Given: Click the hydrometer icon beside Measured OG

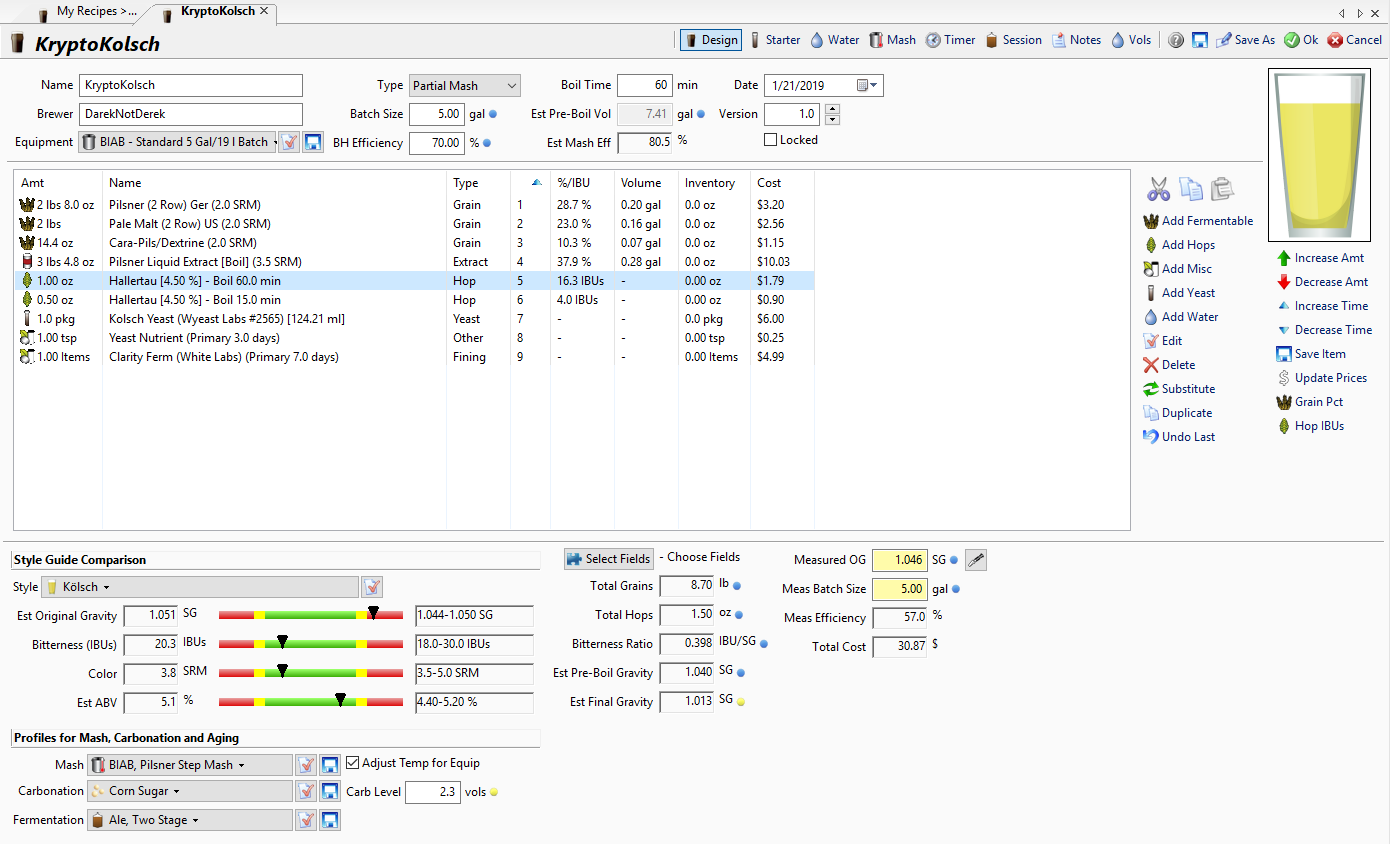Looking at the screenshot, I should pos(976,561).
